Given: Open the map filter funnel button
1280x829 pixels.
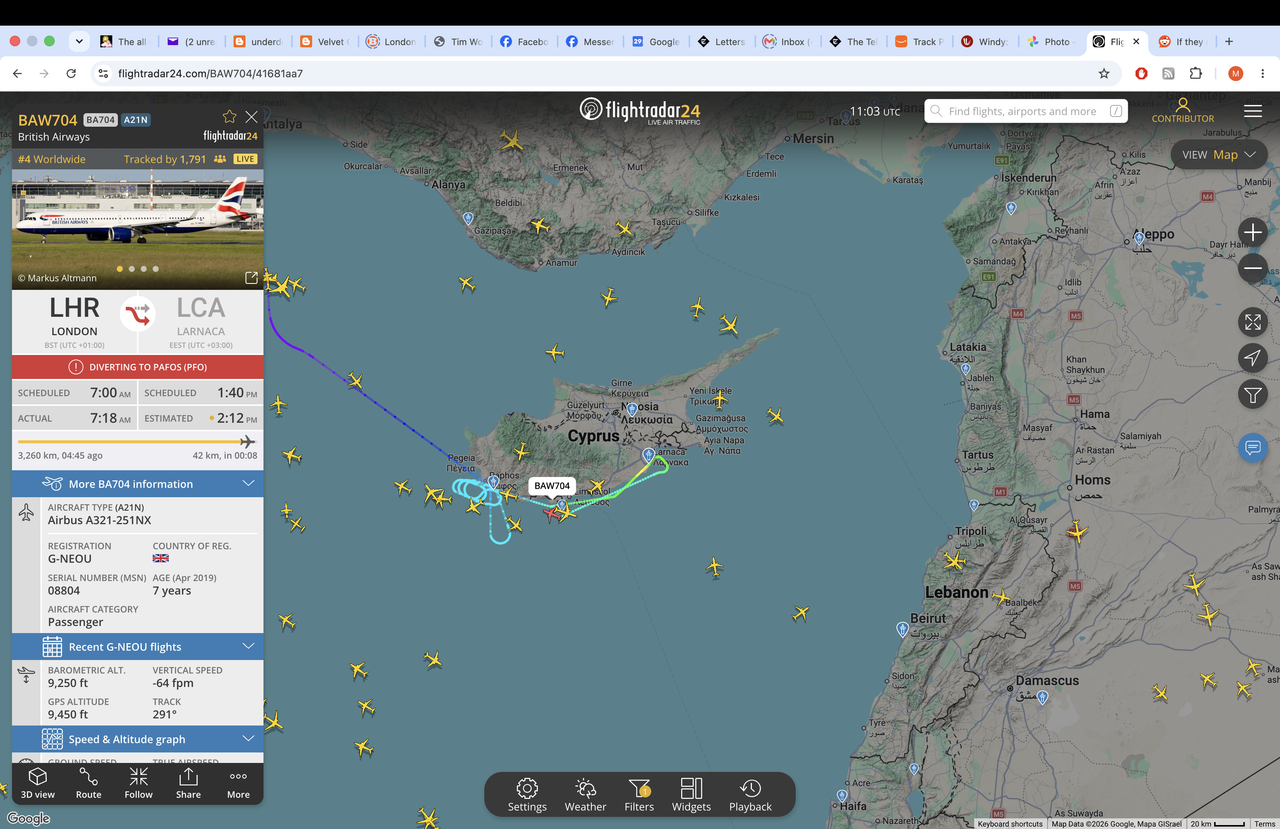Looking at the screenshot, I should point(1253,395).
